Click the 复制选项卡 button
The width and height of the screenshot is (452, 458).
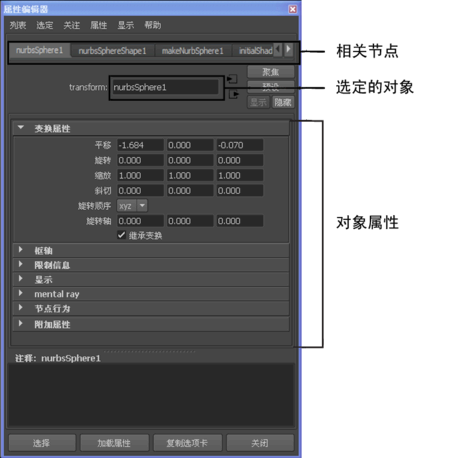click(187, 443)
